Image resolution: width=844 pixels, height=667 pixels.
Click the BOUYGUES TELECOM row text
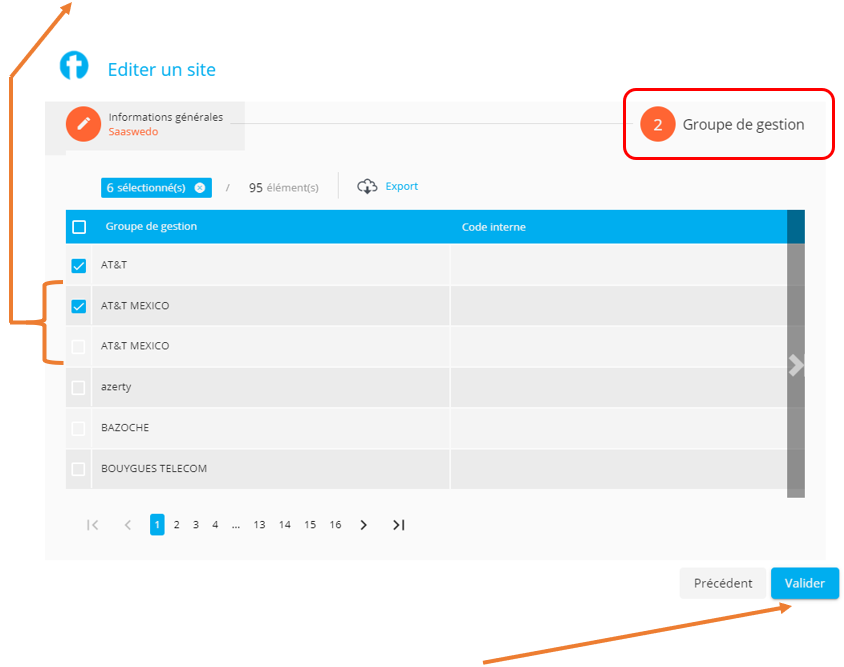(154, 468)
